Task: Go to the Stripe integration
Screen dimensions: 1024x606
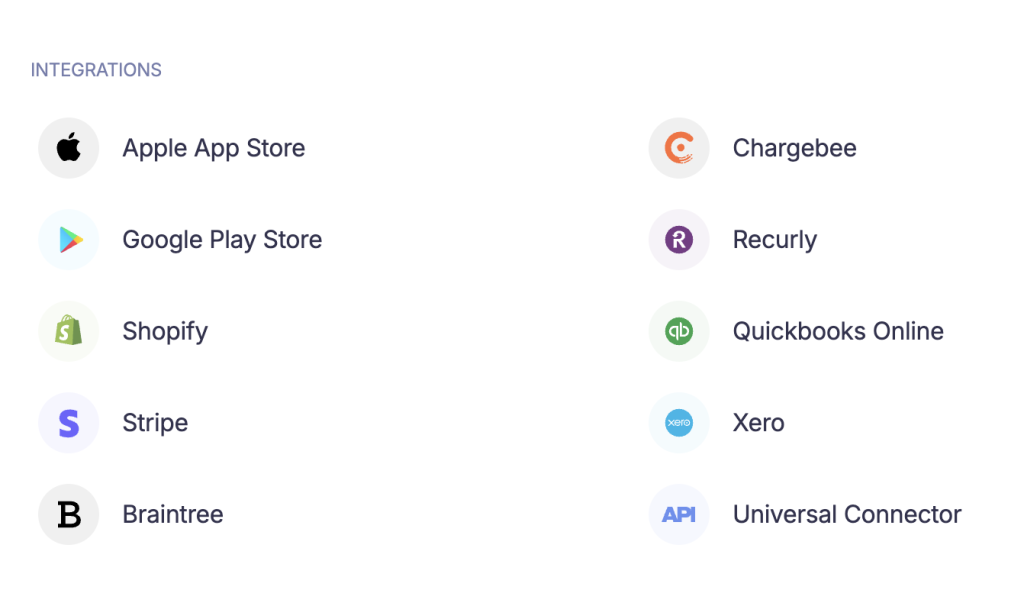Action: tap(155, 423)
